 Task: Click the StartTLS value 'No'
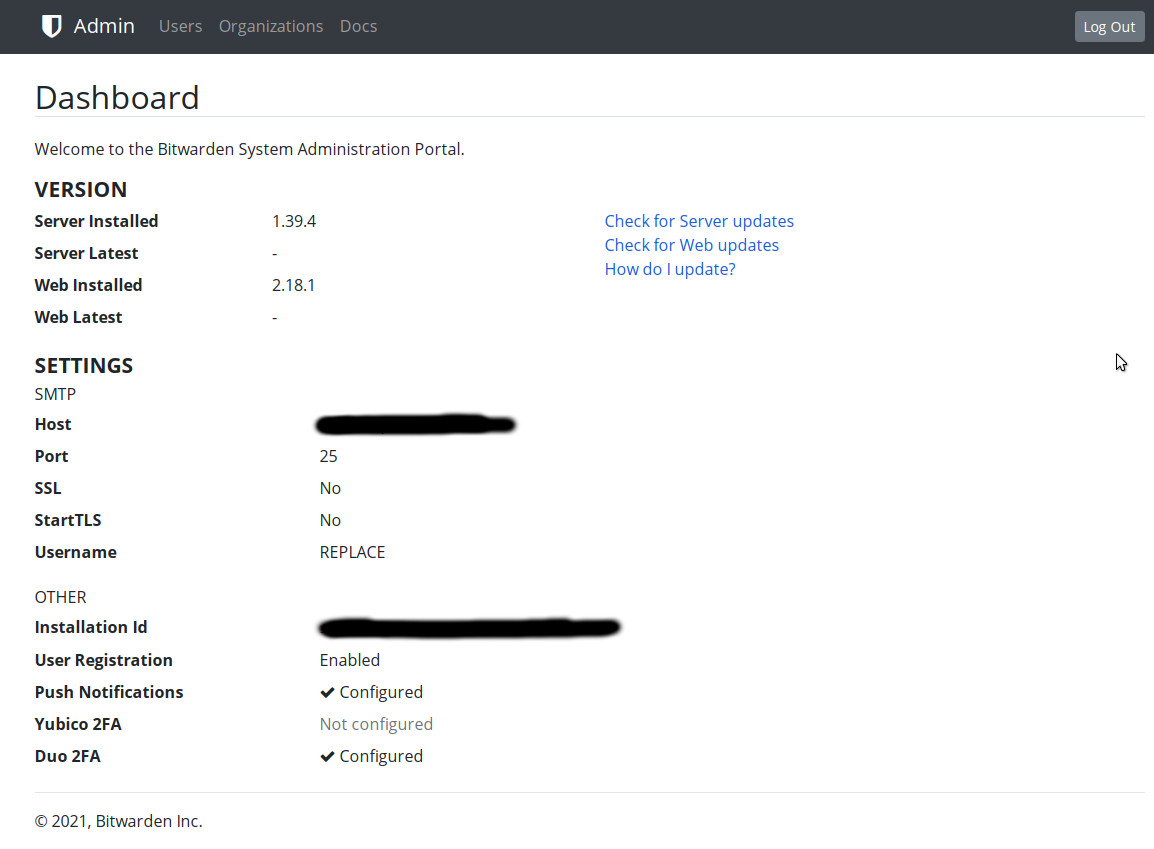(330, 520)
